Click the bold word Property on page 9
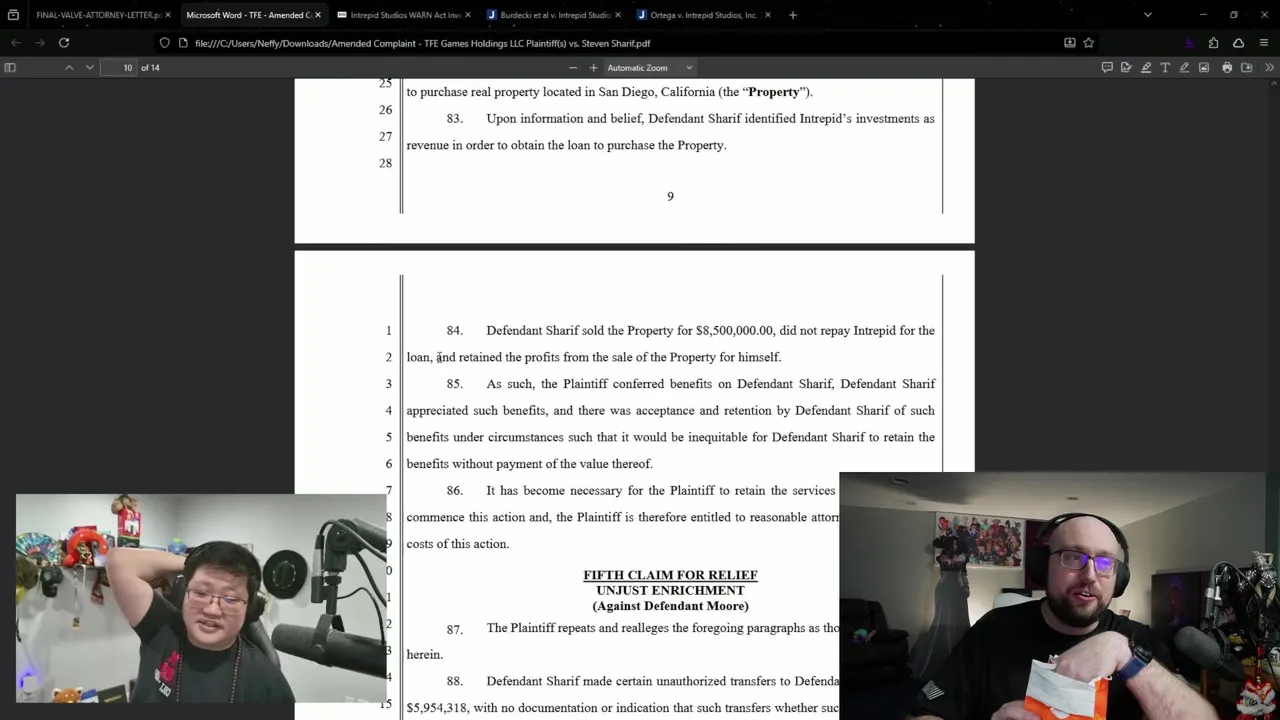Image resolution: width=1280 pixels, height=720 pixels. pyautogui.click(x=774, y=92)
